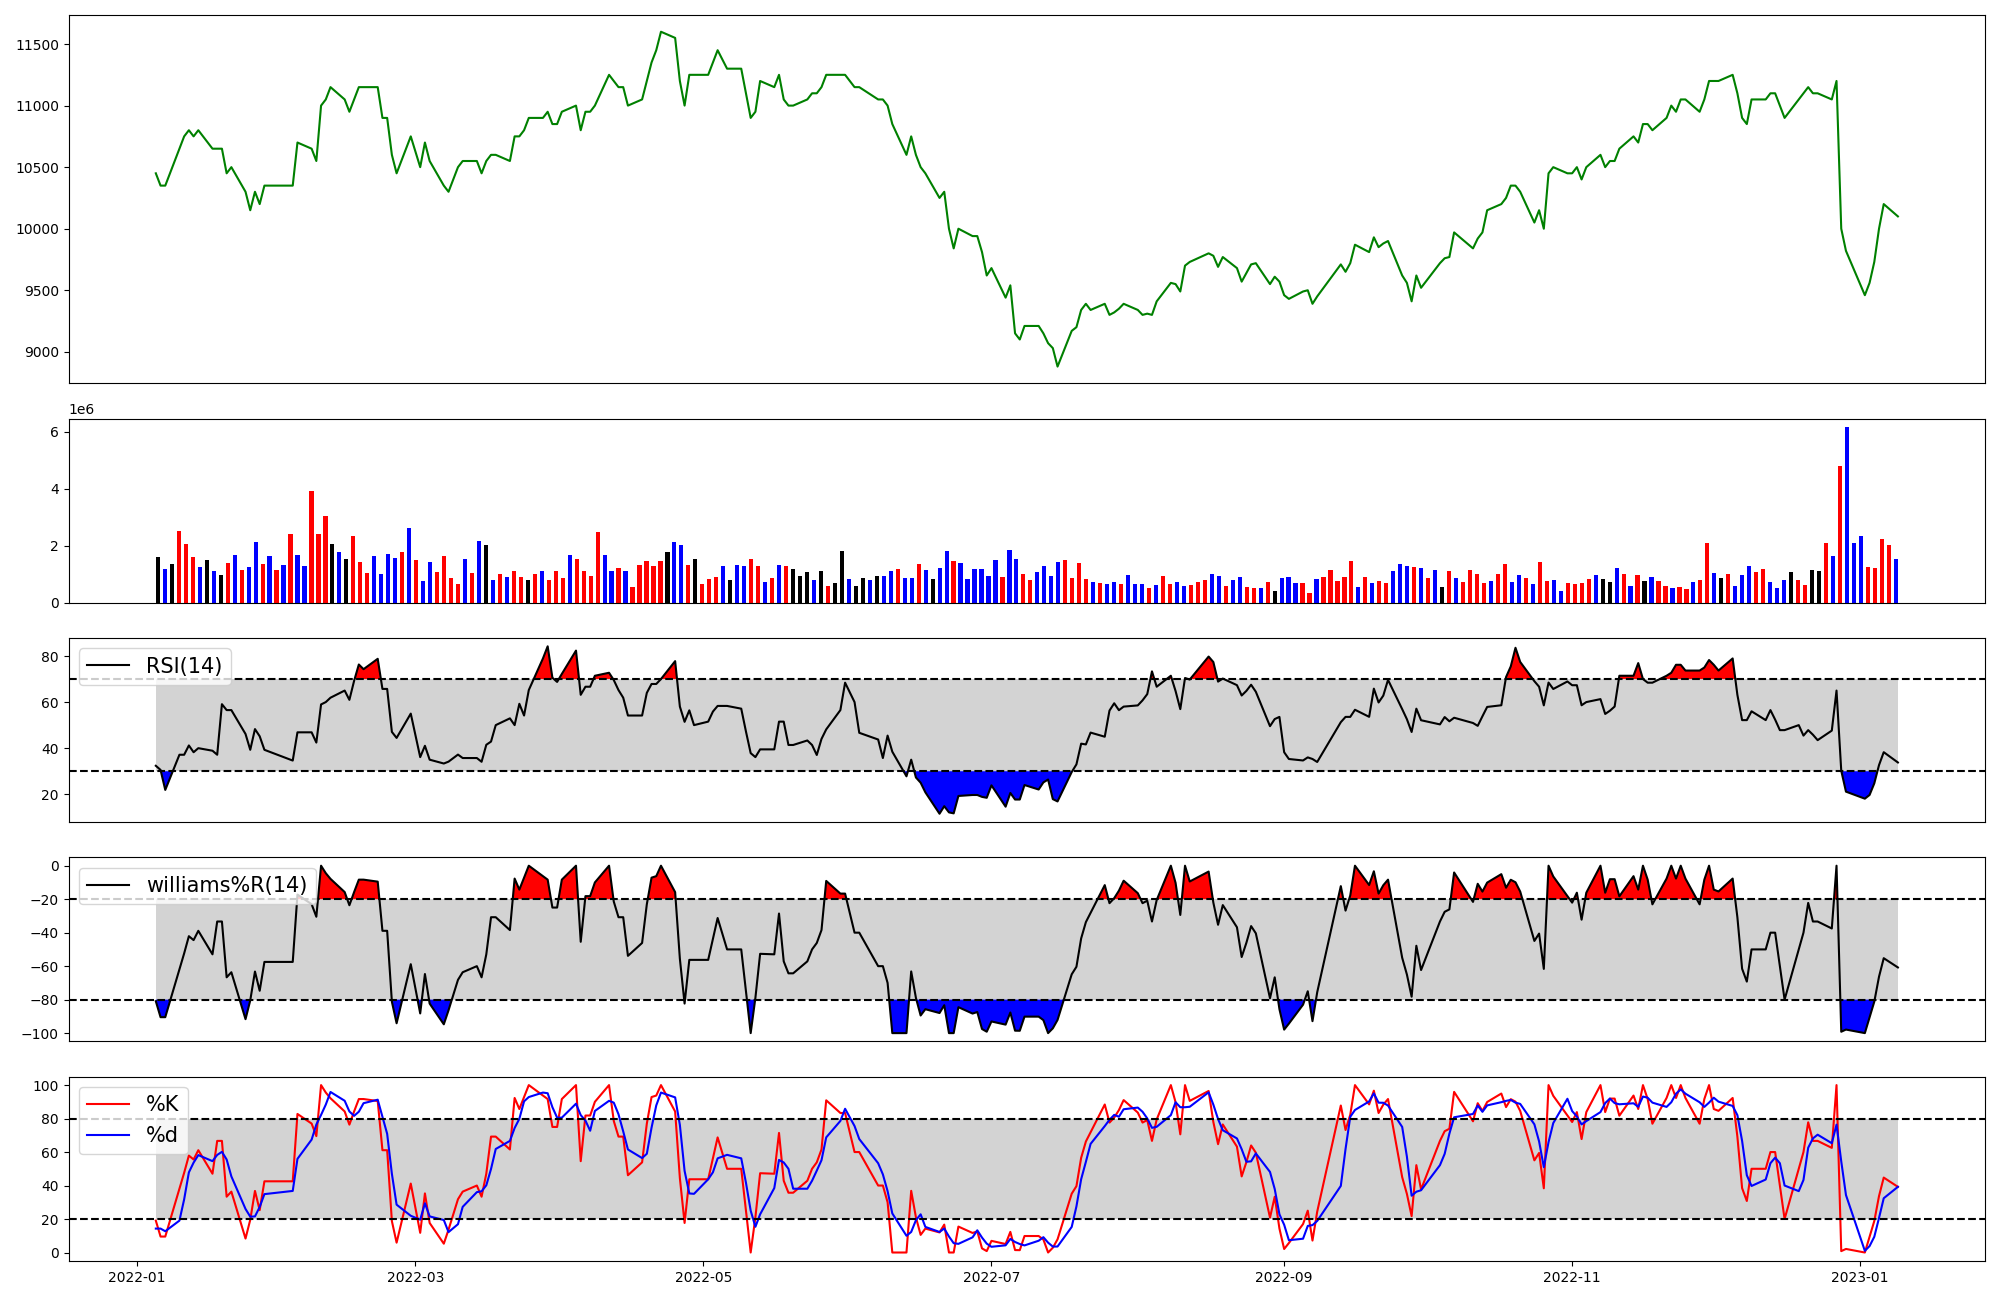
Task: Click the red %K legend line
Action: tap(108, 1104)
